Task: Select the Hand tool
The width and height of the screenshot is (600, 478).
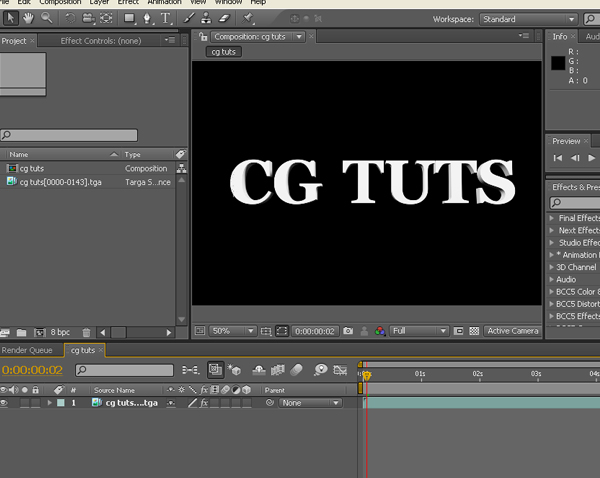Action: pyautogui.click(x=28, y=18)
